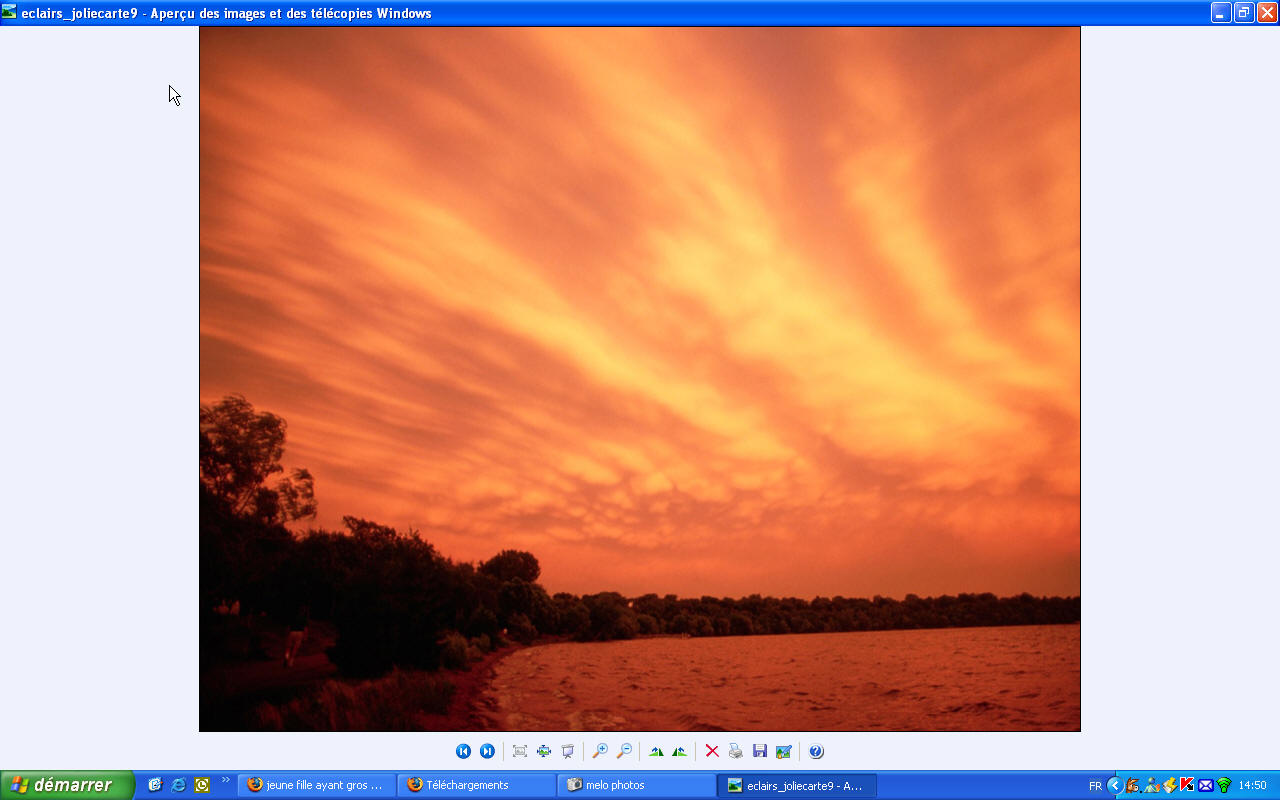
Task: Zoom out with the magnifier minus
Action: (624, 751)
